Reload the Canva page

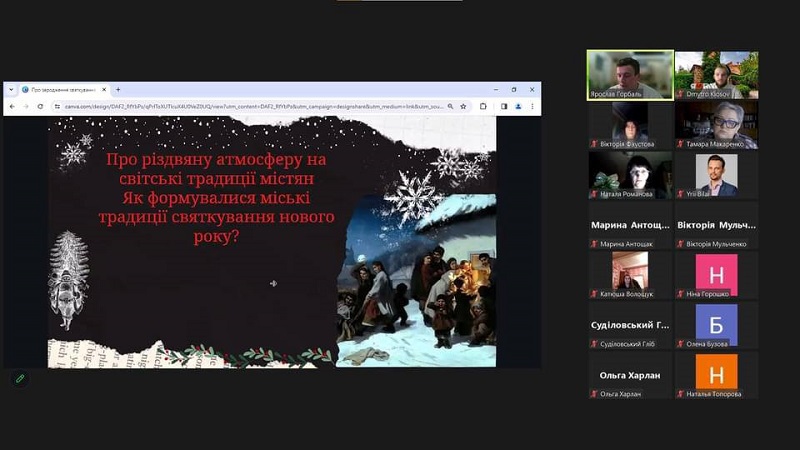tap(41, 106)
